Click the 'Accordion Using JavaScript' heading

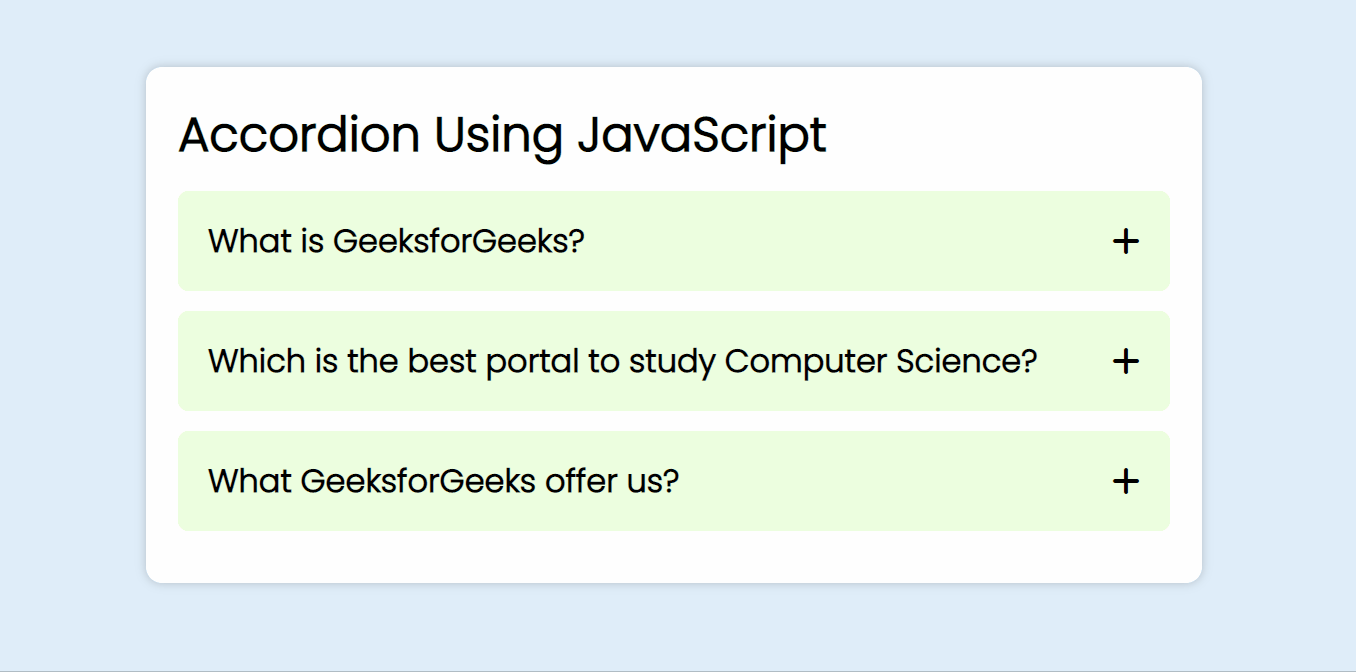click(x=501, y=135)
